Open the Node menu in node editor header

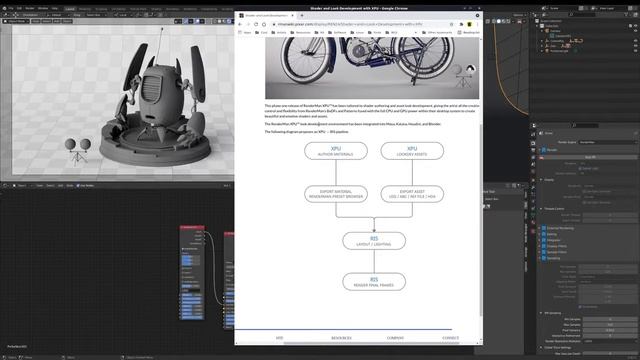(x=70, y=186)
